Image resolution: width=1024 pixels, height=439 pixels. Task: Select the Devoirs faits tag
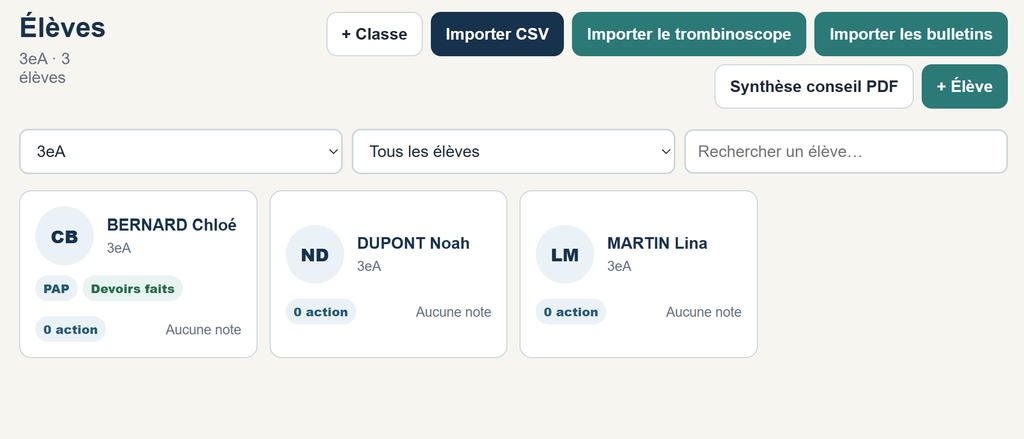coord(133,289)
